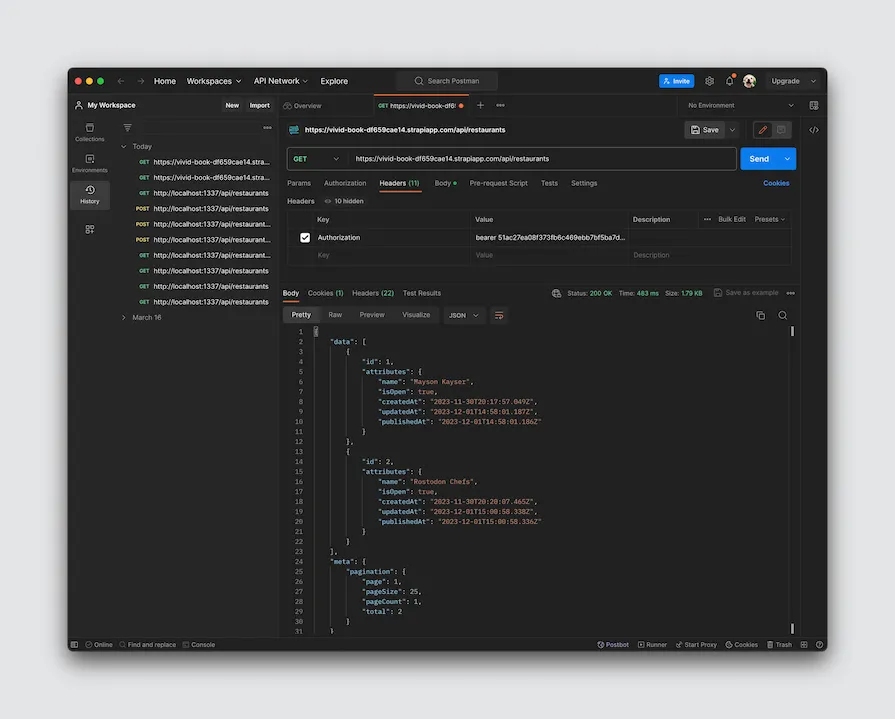Click the blue Send button
The image size is (895, 719).
point(759,158)
